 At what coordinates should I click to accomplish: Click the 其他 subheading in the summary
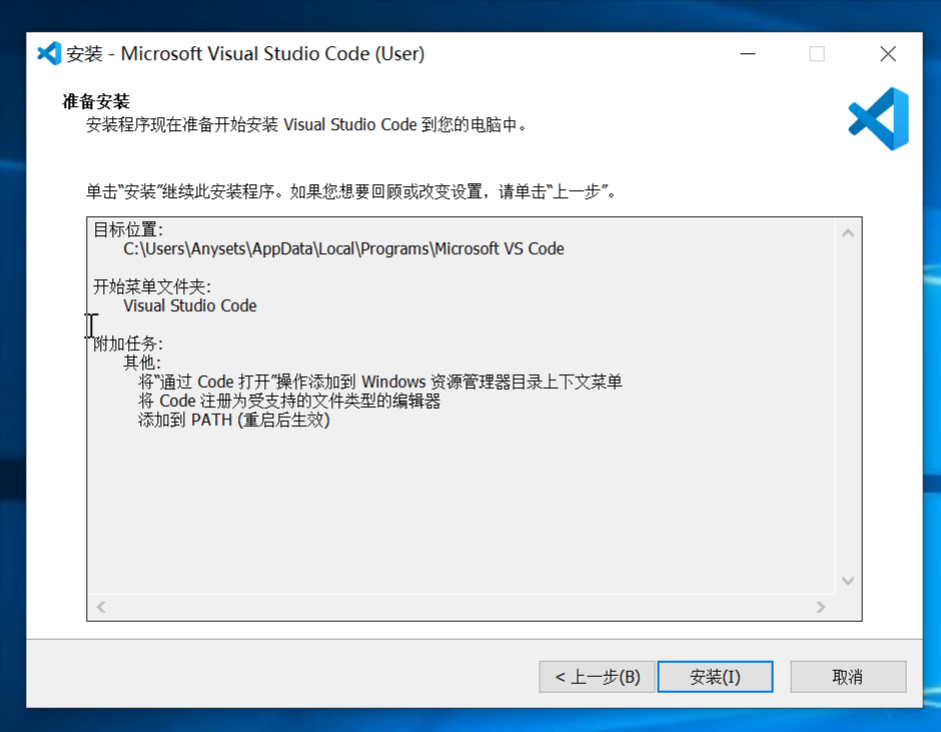142,362
